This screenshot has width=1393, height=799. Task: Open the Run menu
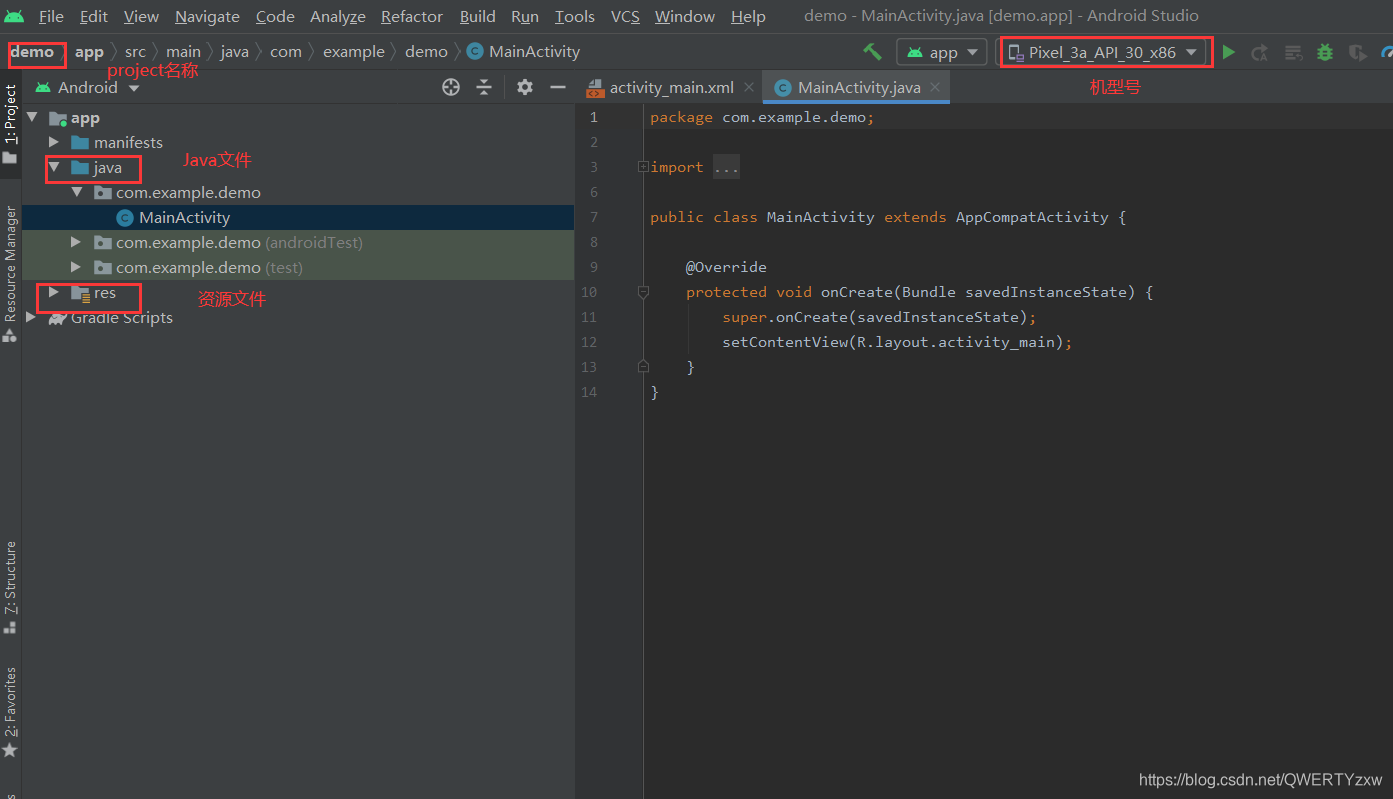525,16
